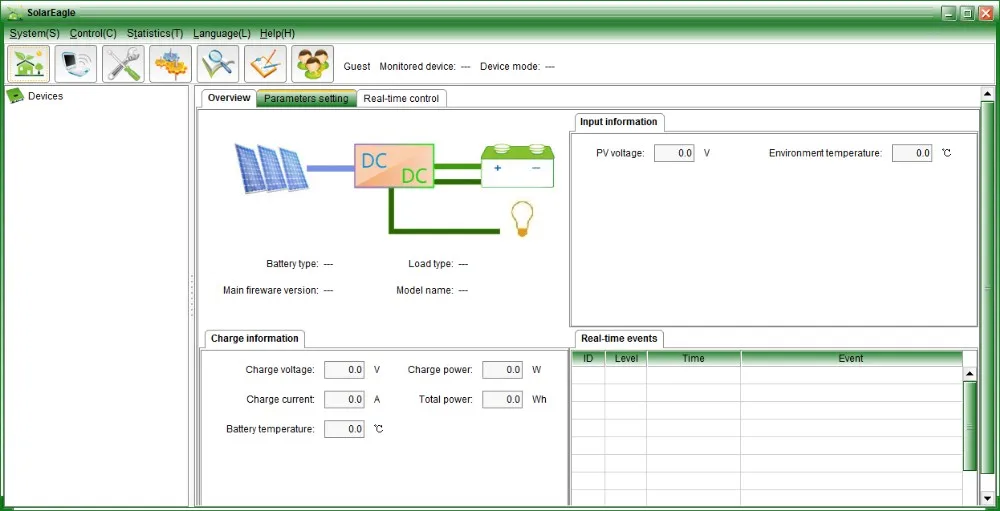The image size is (1000, 511).
Task: Open the Control(C) menu
Action: [x=93, y=33]
